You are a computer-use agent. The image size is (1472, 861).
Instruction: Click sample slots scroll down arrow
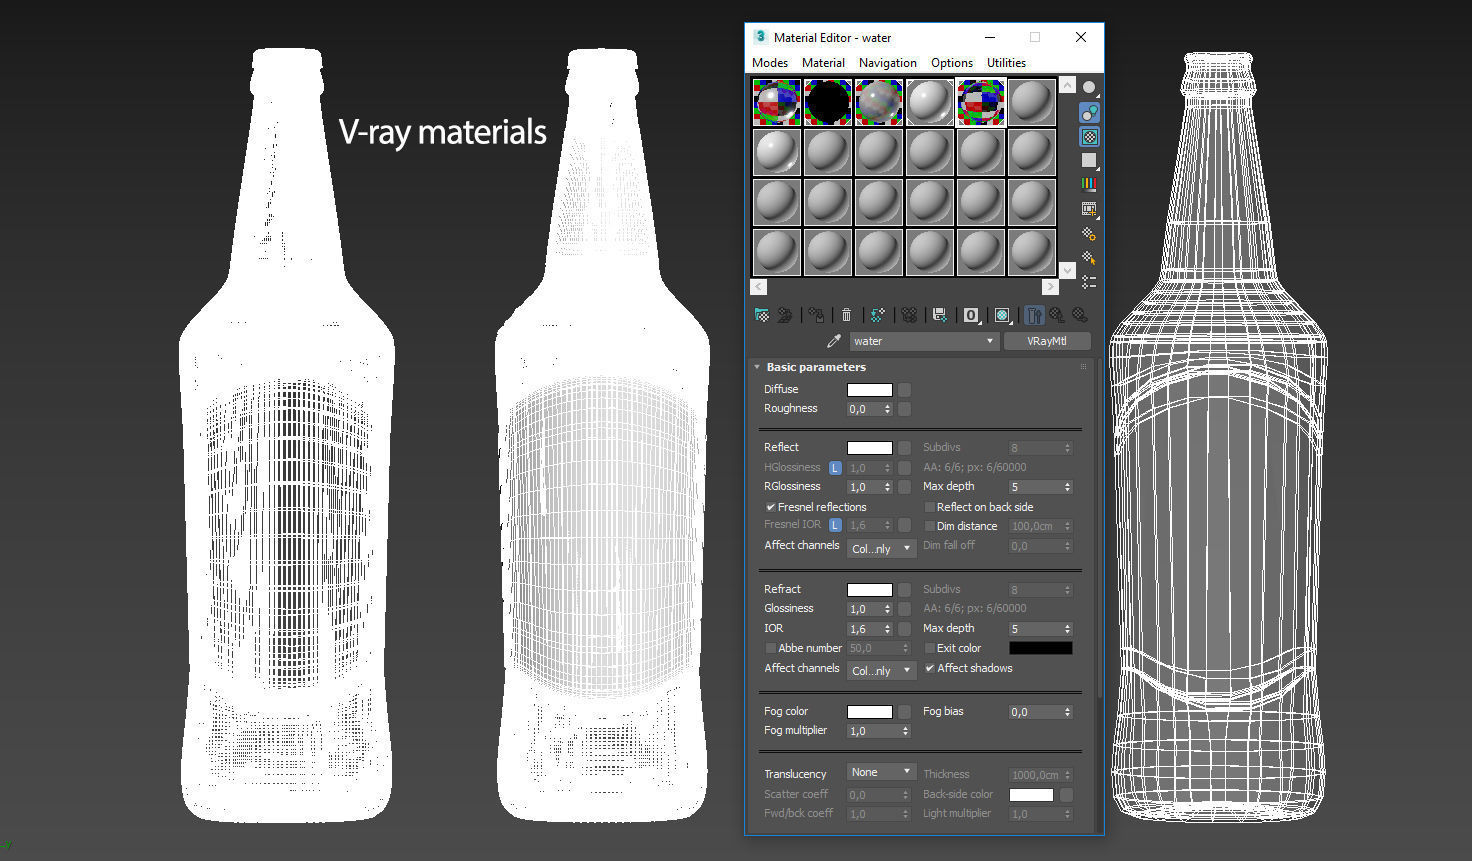1067,270
